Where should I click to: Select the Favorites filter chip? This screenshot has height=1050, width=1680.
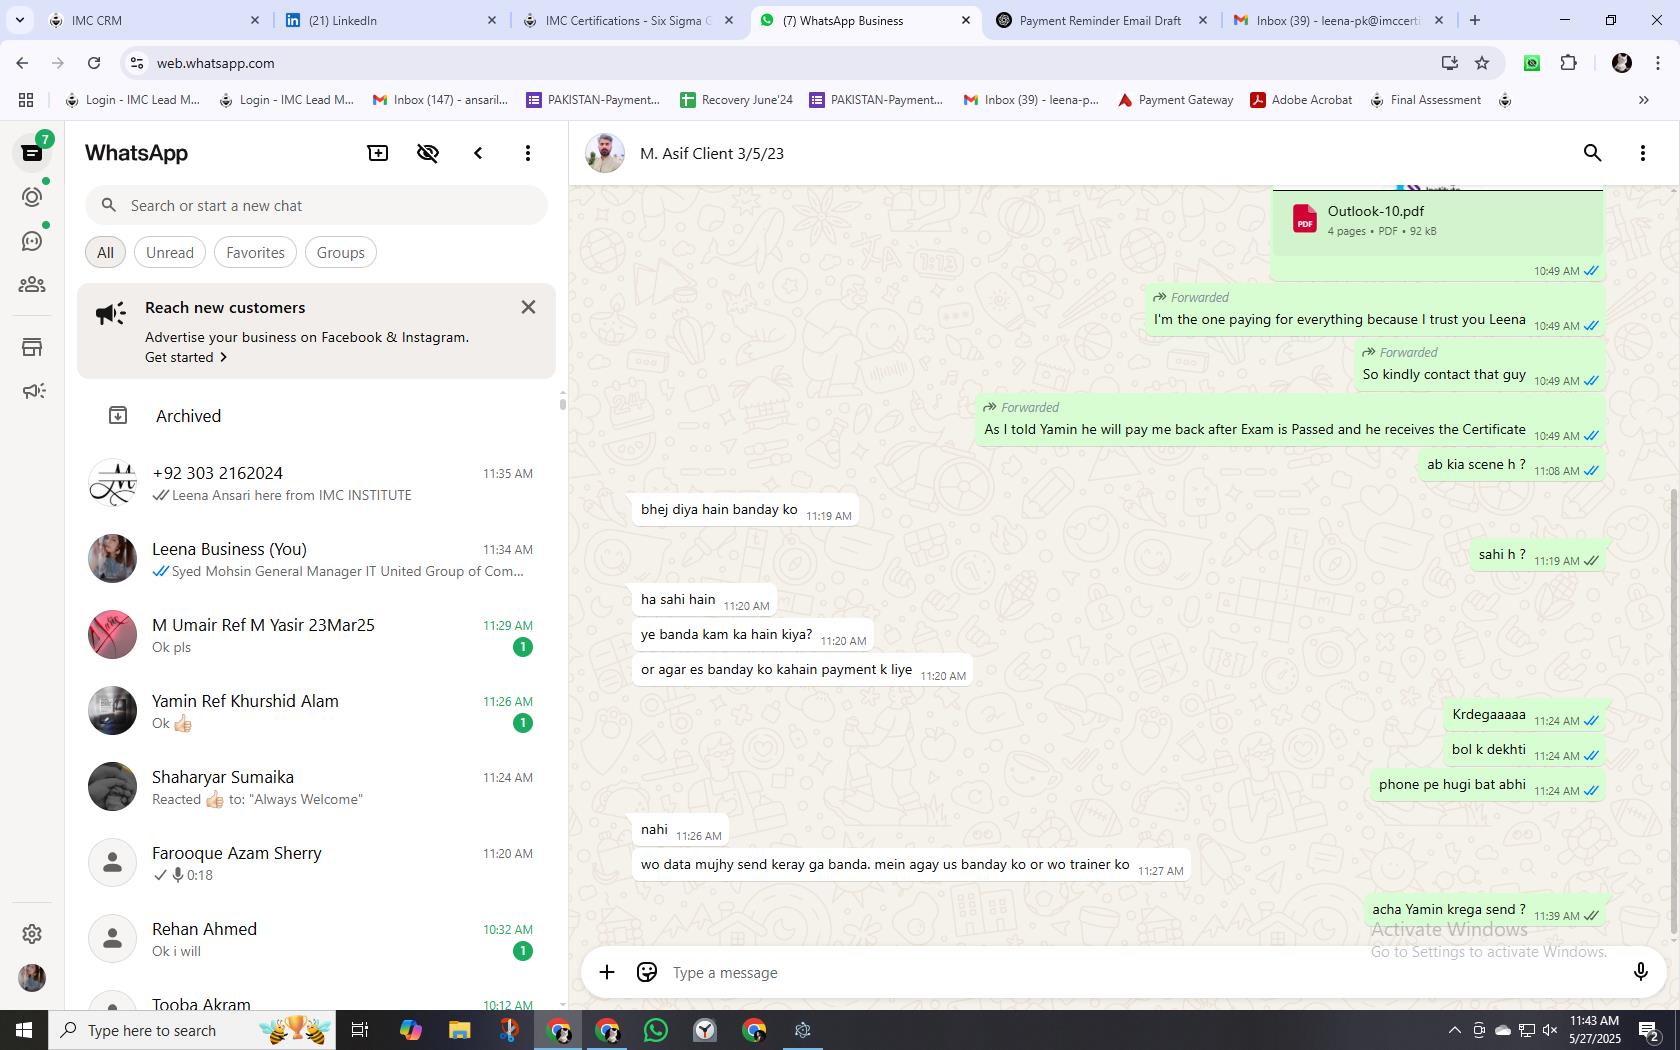pos(255,252)
